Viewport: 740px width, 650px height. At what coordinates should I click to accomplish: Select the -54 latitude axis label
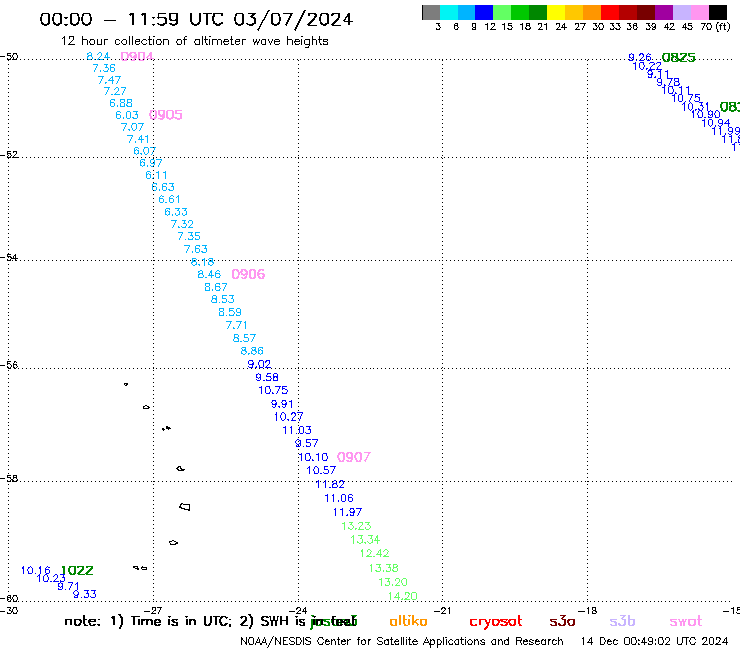coord(9,258)
